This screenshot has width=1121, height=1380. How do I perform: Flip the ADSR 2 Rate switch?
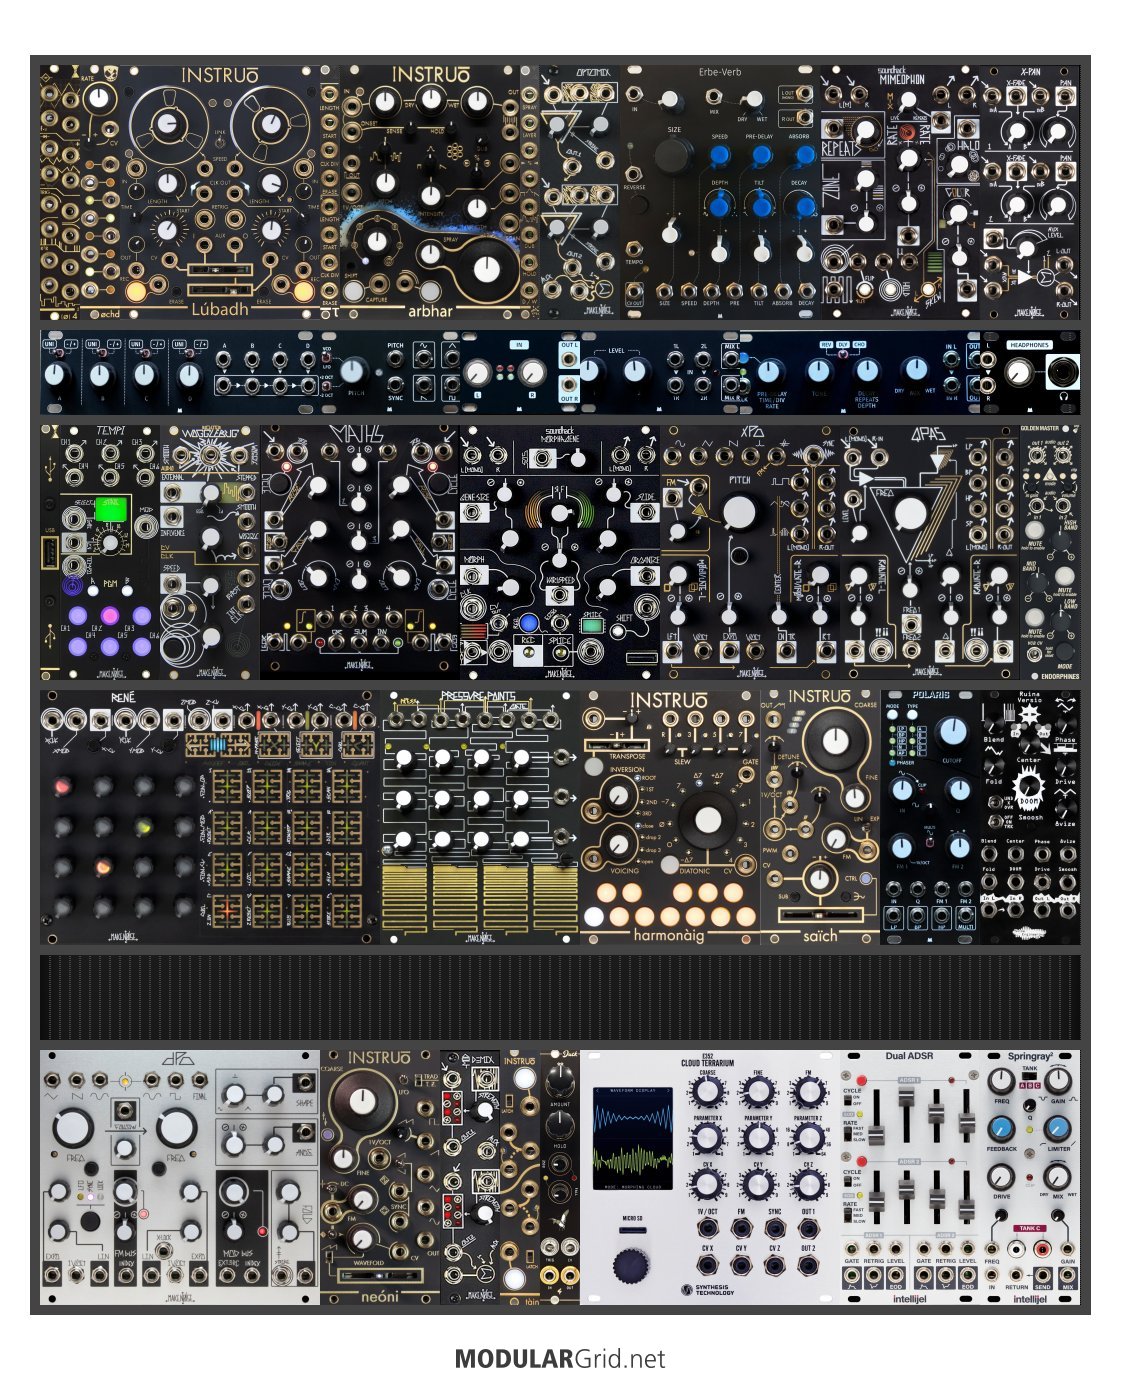[x=848, y=1214]
